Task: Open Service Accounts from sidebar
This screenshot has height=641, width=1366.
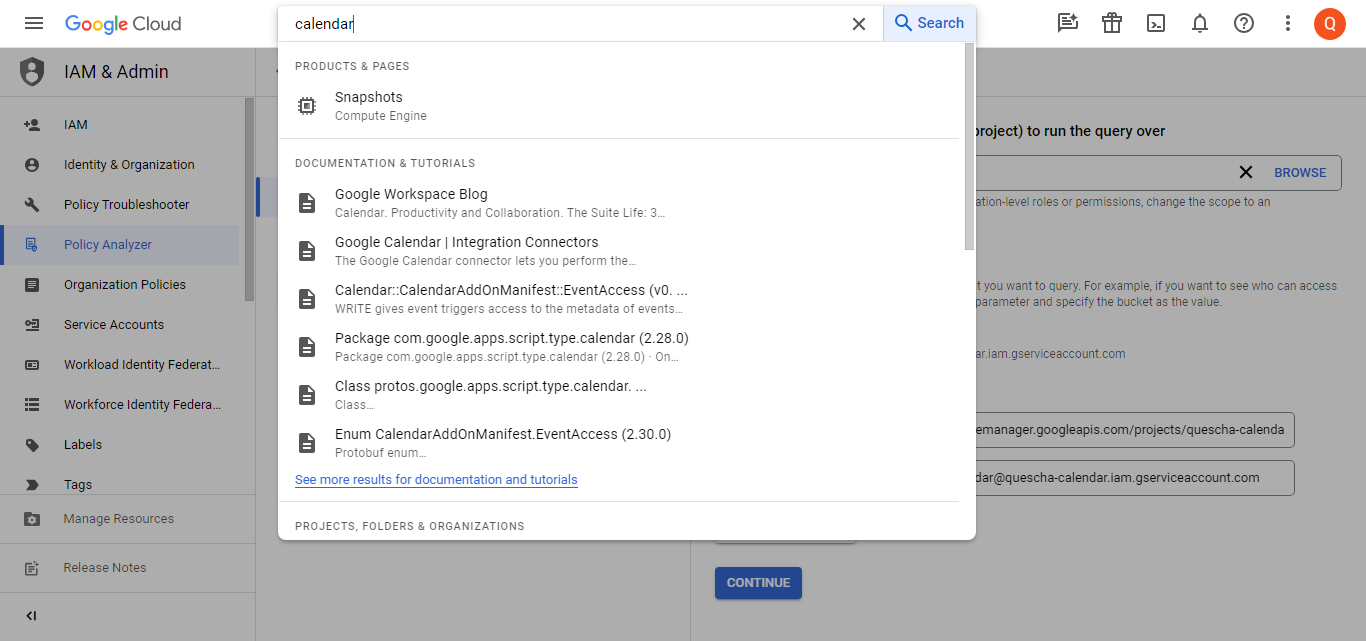Action: click(x=113, y=324)
